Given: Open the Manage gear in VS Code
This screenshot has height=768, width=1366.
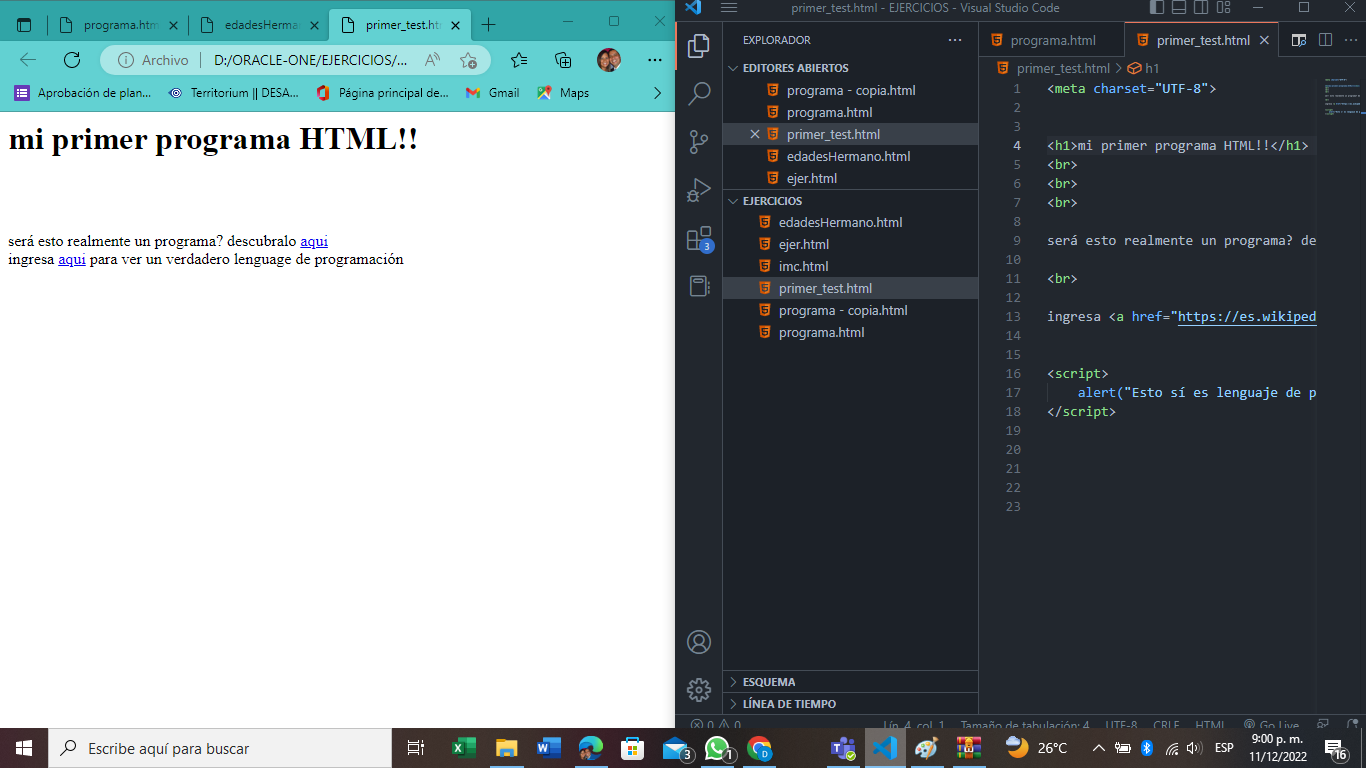Looking at the screenshot, I should pyautogui.click(x=699, y=689).
